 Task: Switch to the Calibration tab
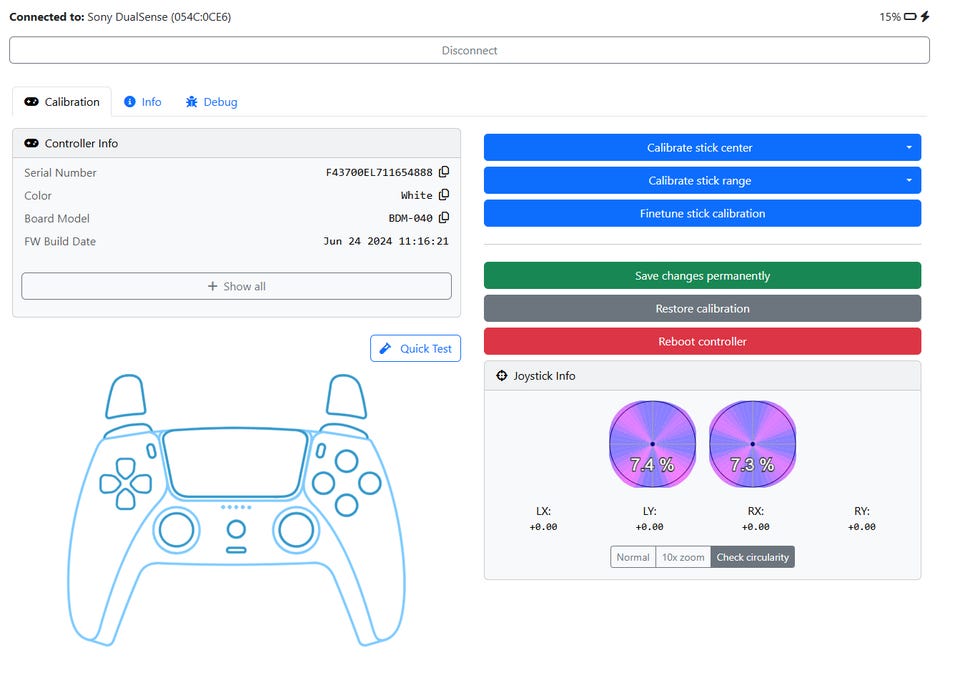click(x=62, y=102)
